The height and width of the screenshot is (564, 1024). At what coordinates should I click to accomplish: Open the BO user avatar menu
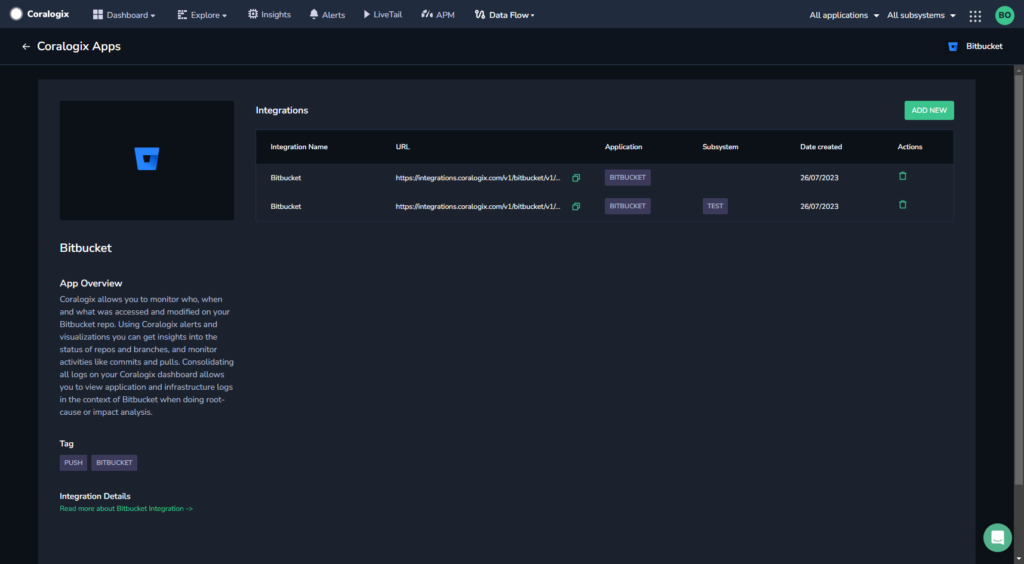[1004, 15]
